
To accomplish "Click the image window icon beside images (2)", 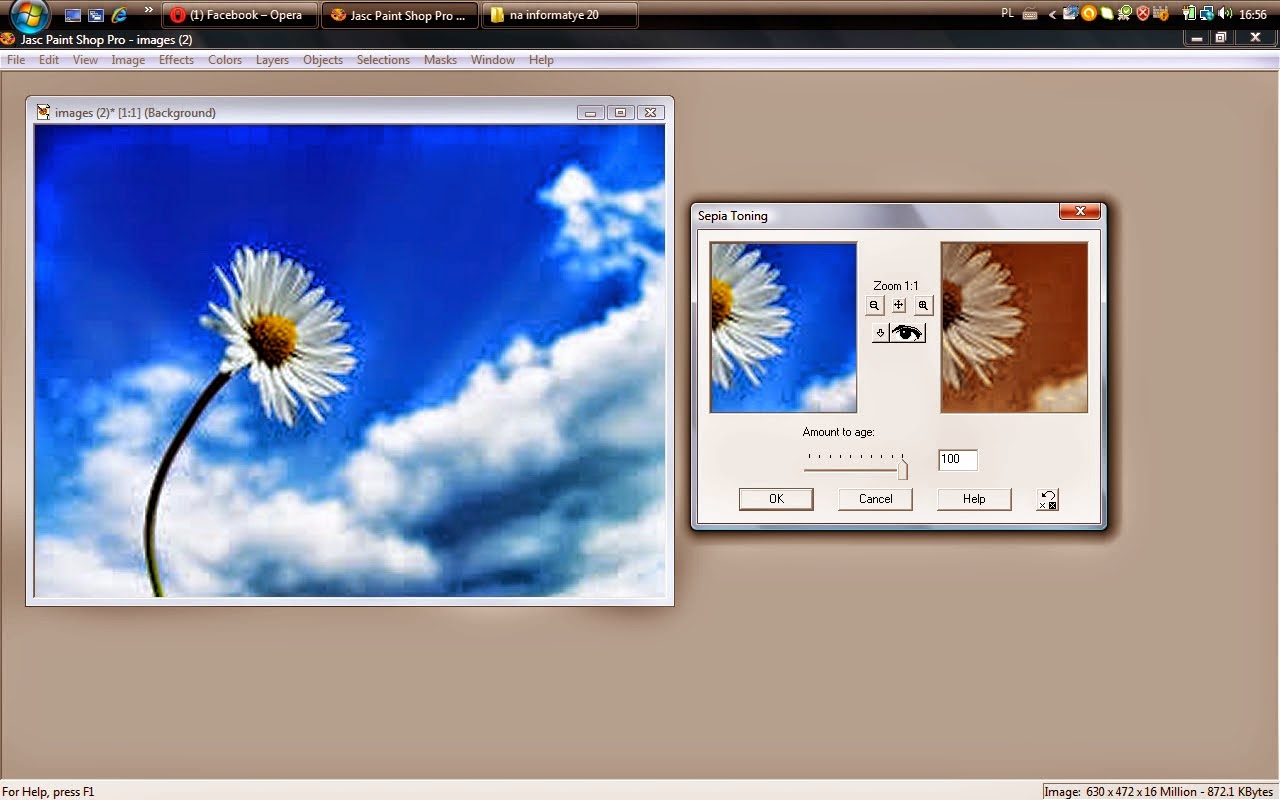I will (x=43, y=112).
